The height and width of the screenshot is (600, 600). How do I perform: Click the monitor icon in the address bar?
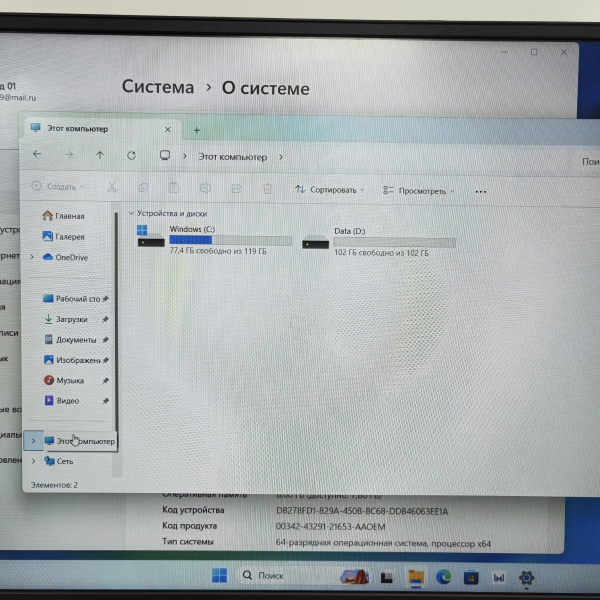tap(165, 155)
